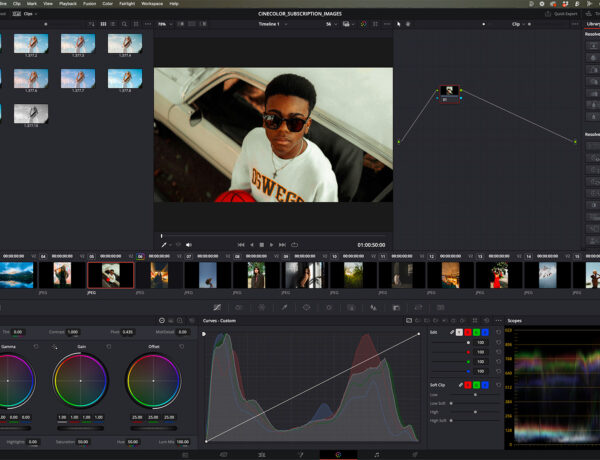Image resolution: width=600 pixels, height=460 pixels.
Task: Skip to first frame in viewer
Action: pyautogui.click(x=241, y=244)
